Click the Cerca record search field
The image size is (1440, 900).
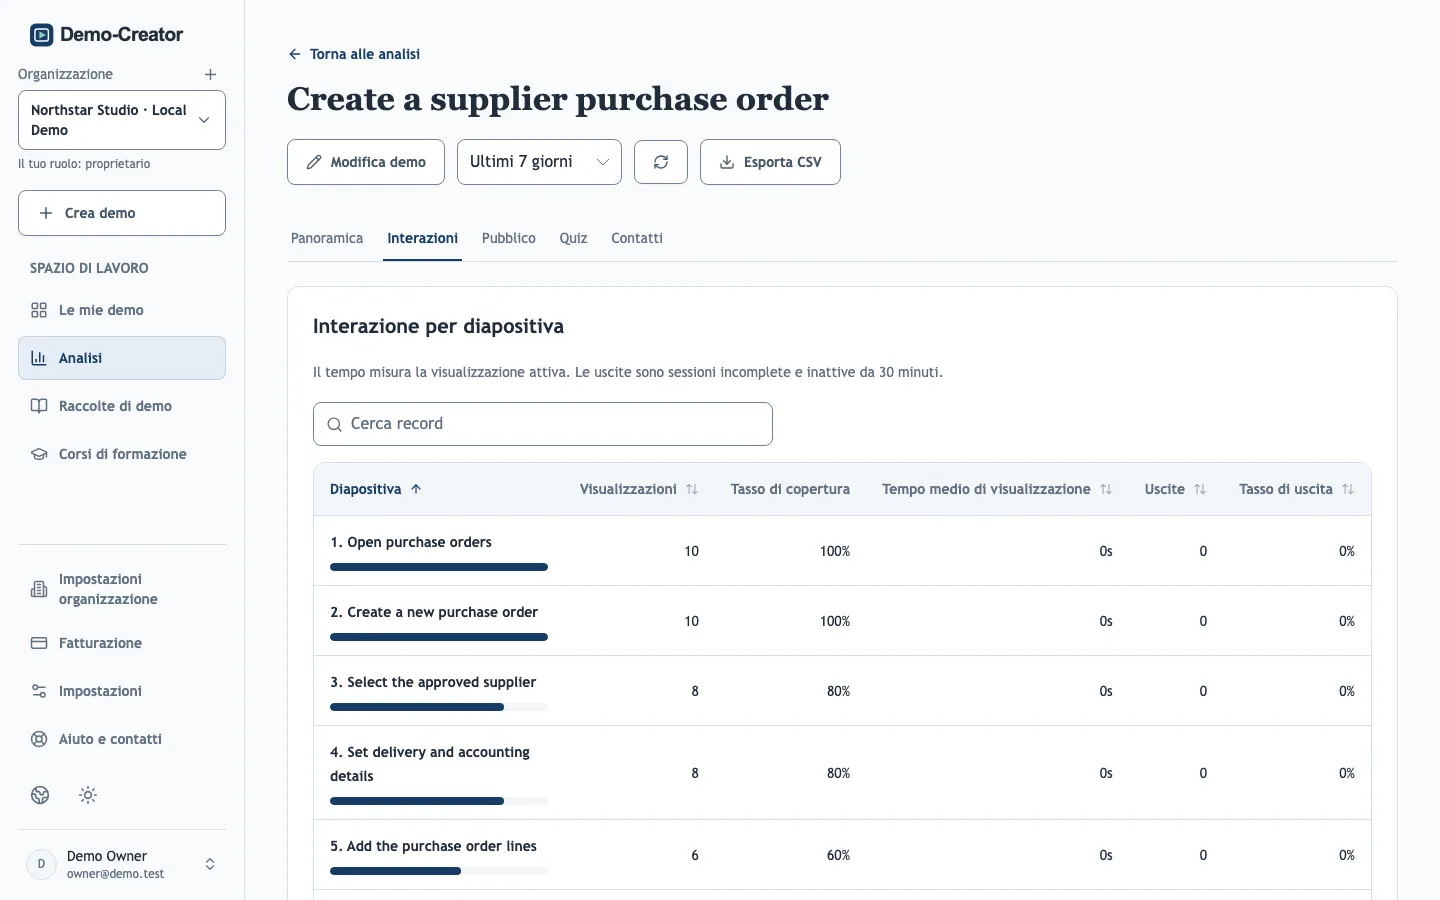coord(543,424)
